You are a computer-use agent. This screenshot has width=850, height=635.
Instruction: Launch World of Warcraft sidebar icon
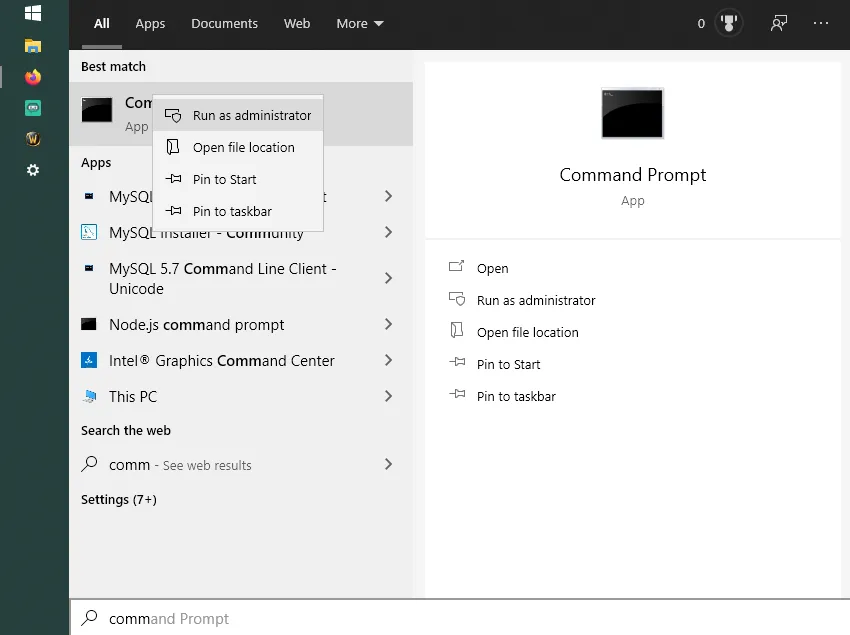[33, 139]
